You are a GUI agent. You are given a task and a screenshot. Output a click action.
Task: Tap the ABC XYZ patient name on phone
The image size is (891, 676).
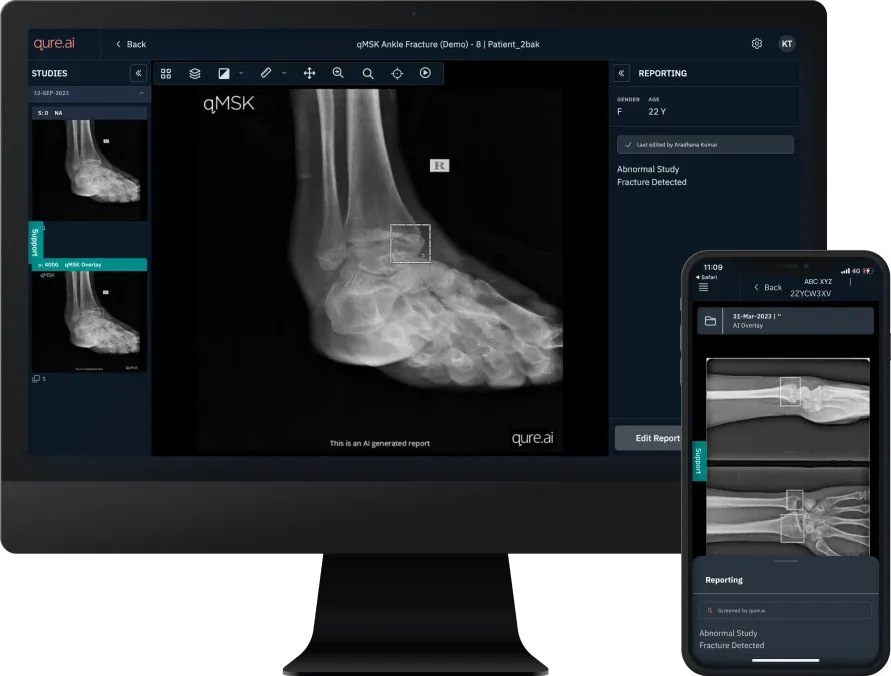click(818, 281)
